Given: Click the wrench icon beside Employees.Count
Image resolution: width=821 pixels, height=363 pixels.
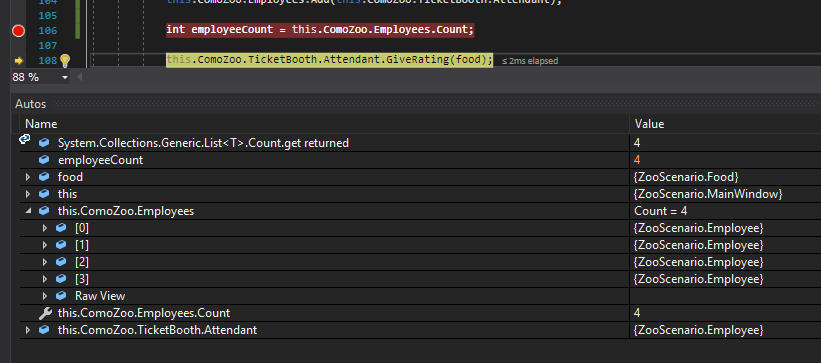Looking at the screenshot, I should point(46,313).
